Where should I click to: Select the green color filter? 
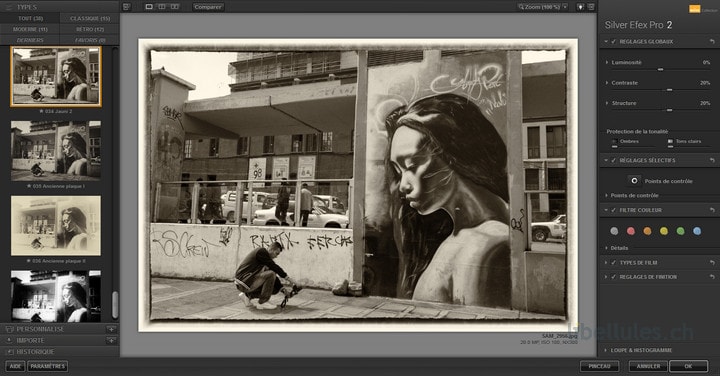click(x=681, y=231)
